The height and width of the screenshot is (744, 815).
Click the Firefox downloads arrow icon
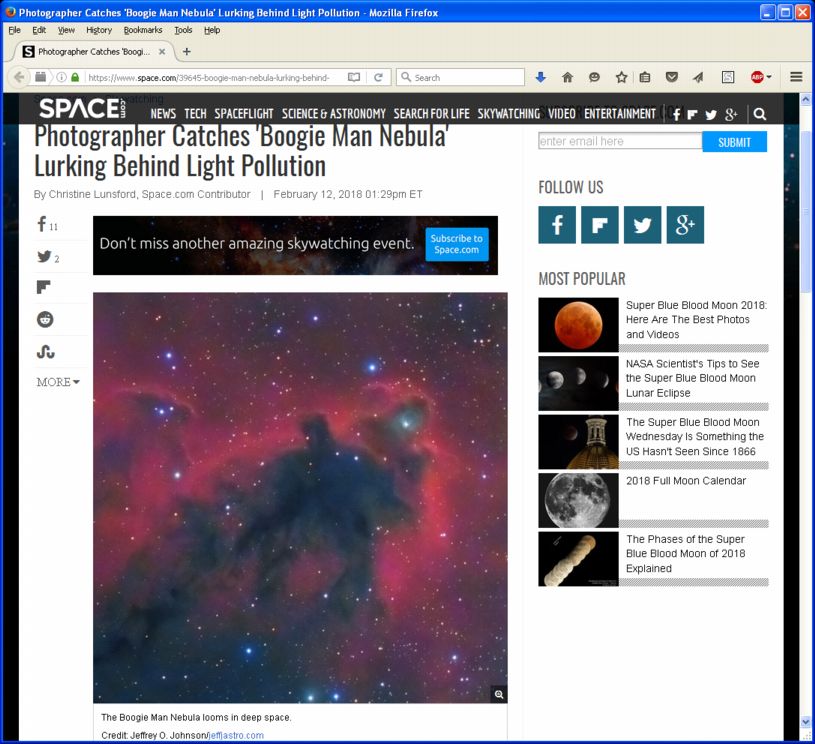coord(541,77)
